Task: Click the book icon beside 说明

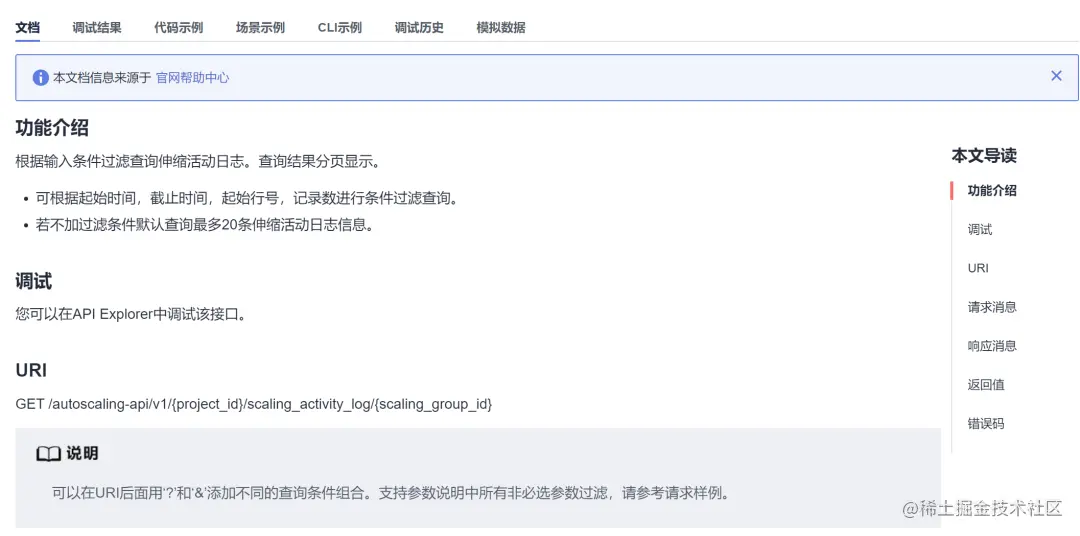Action: pos(48,454)
